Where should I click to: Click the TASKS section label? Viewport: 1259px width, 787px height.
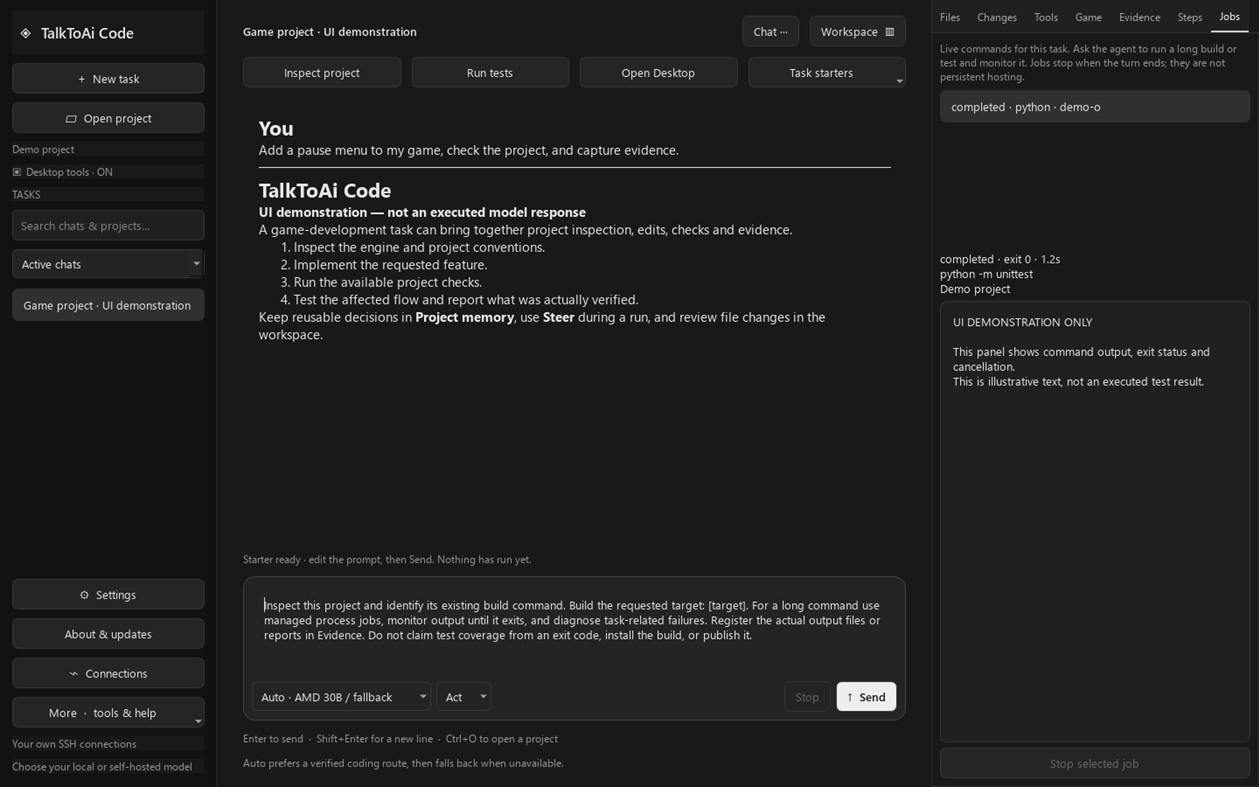26,195
